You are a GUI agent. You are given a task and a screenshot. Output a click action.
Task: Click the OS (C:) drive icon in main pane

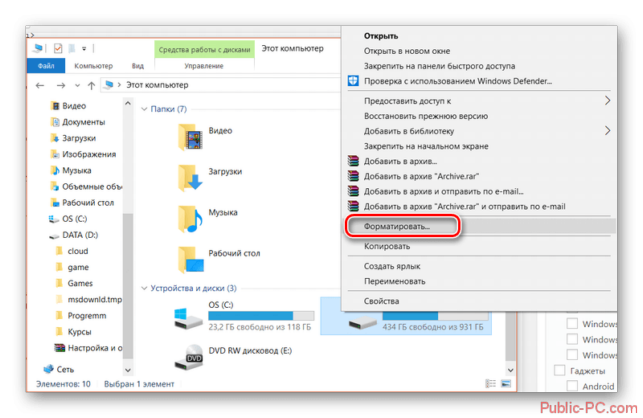(x=188, y=318)
